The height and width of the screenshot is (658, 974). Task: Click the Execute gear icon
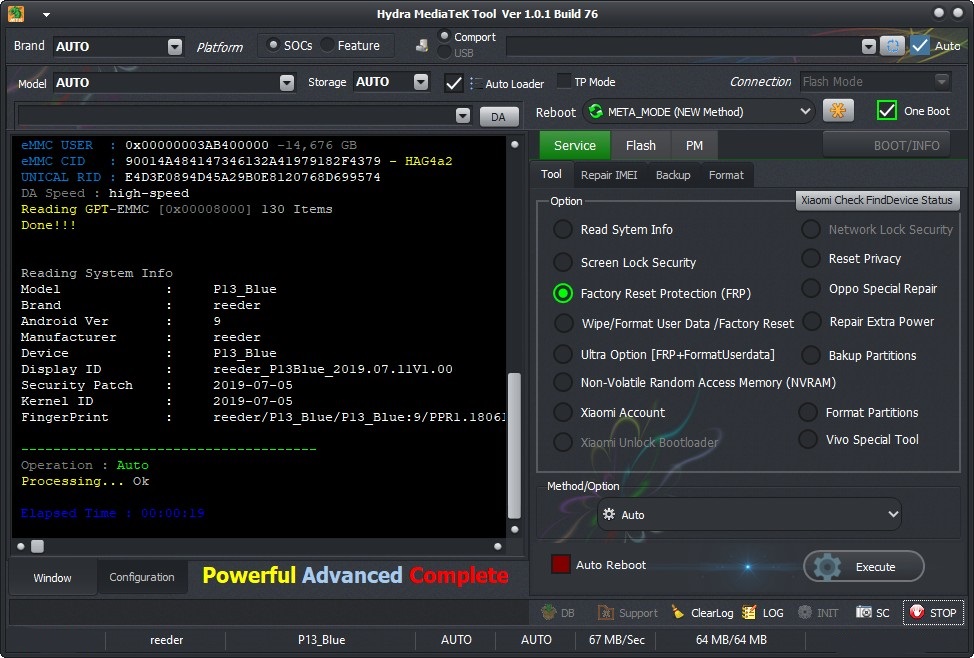(827, 567)
